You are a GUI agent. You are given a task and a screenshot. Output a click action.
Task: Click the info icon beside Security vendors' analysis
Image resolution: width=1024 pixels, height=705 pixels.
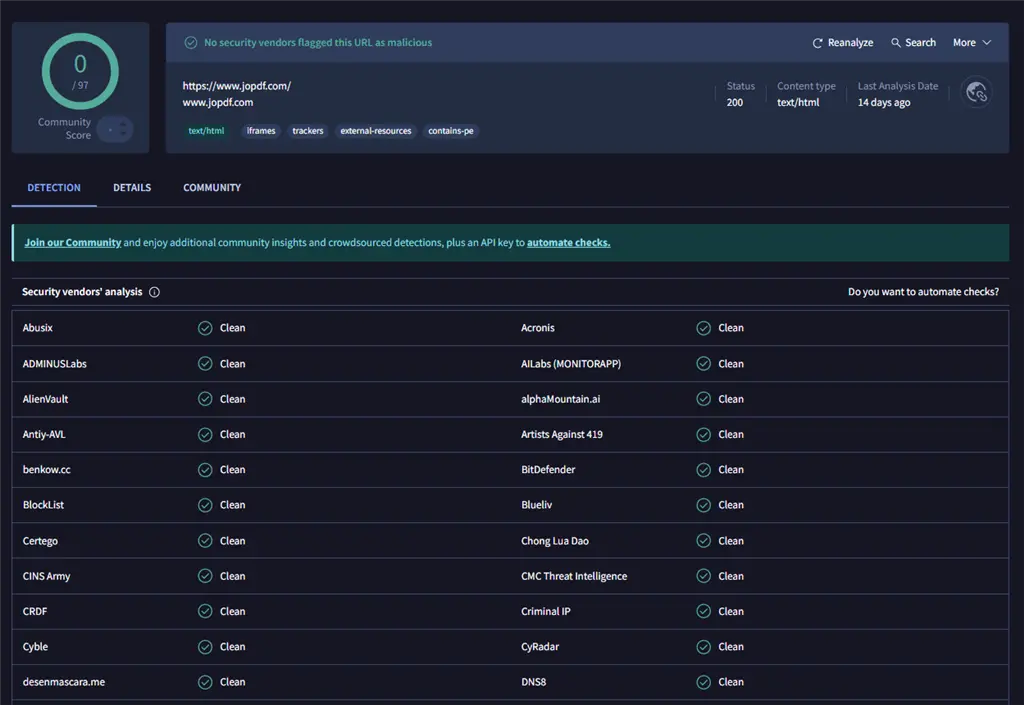tap(154, 292)
